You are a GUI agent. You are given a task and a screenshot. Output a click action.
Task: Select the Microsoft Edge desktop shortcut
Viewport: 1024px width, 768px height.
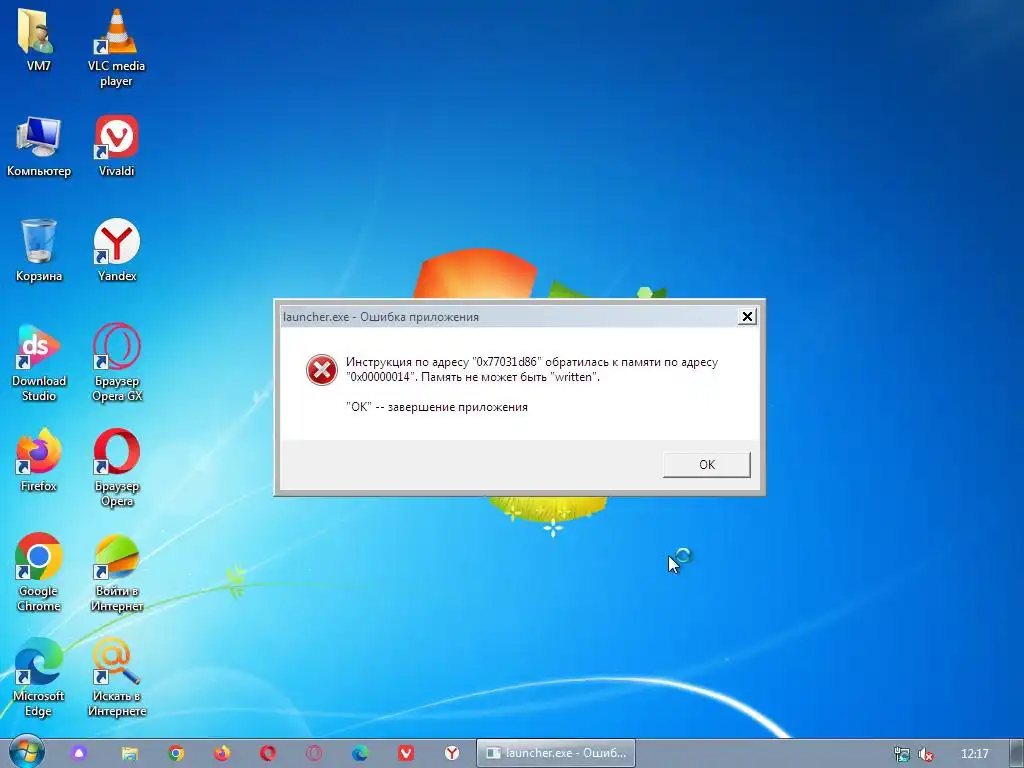click(x=39, y=677)
